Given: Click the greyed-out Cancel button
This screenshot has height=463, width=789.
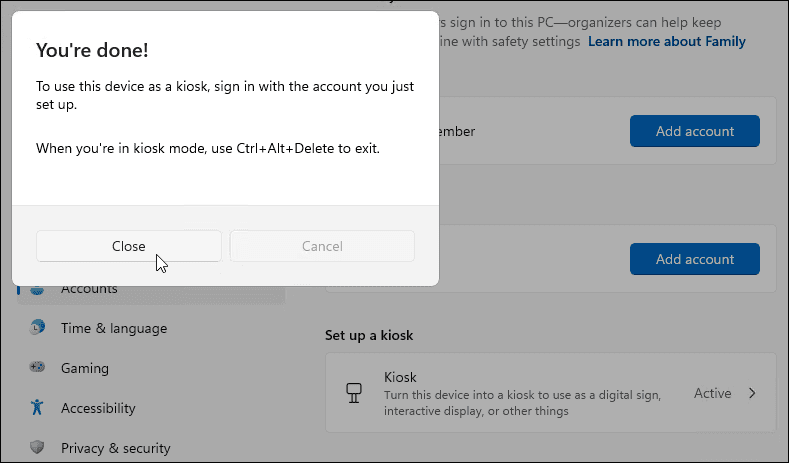Looking at the screenshot, I should coord(322,246).
